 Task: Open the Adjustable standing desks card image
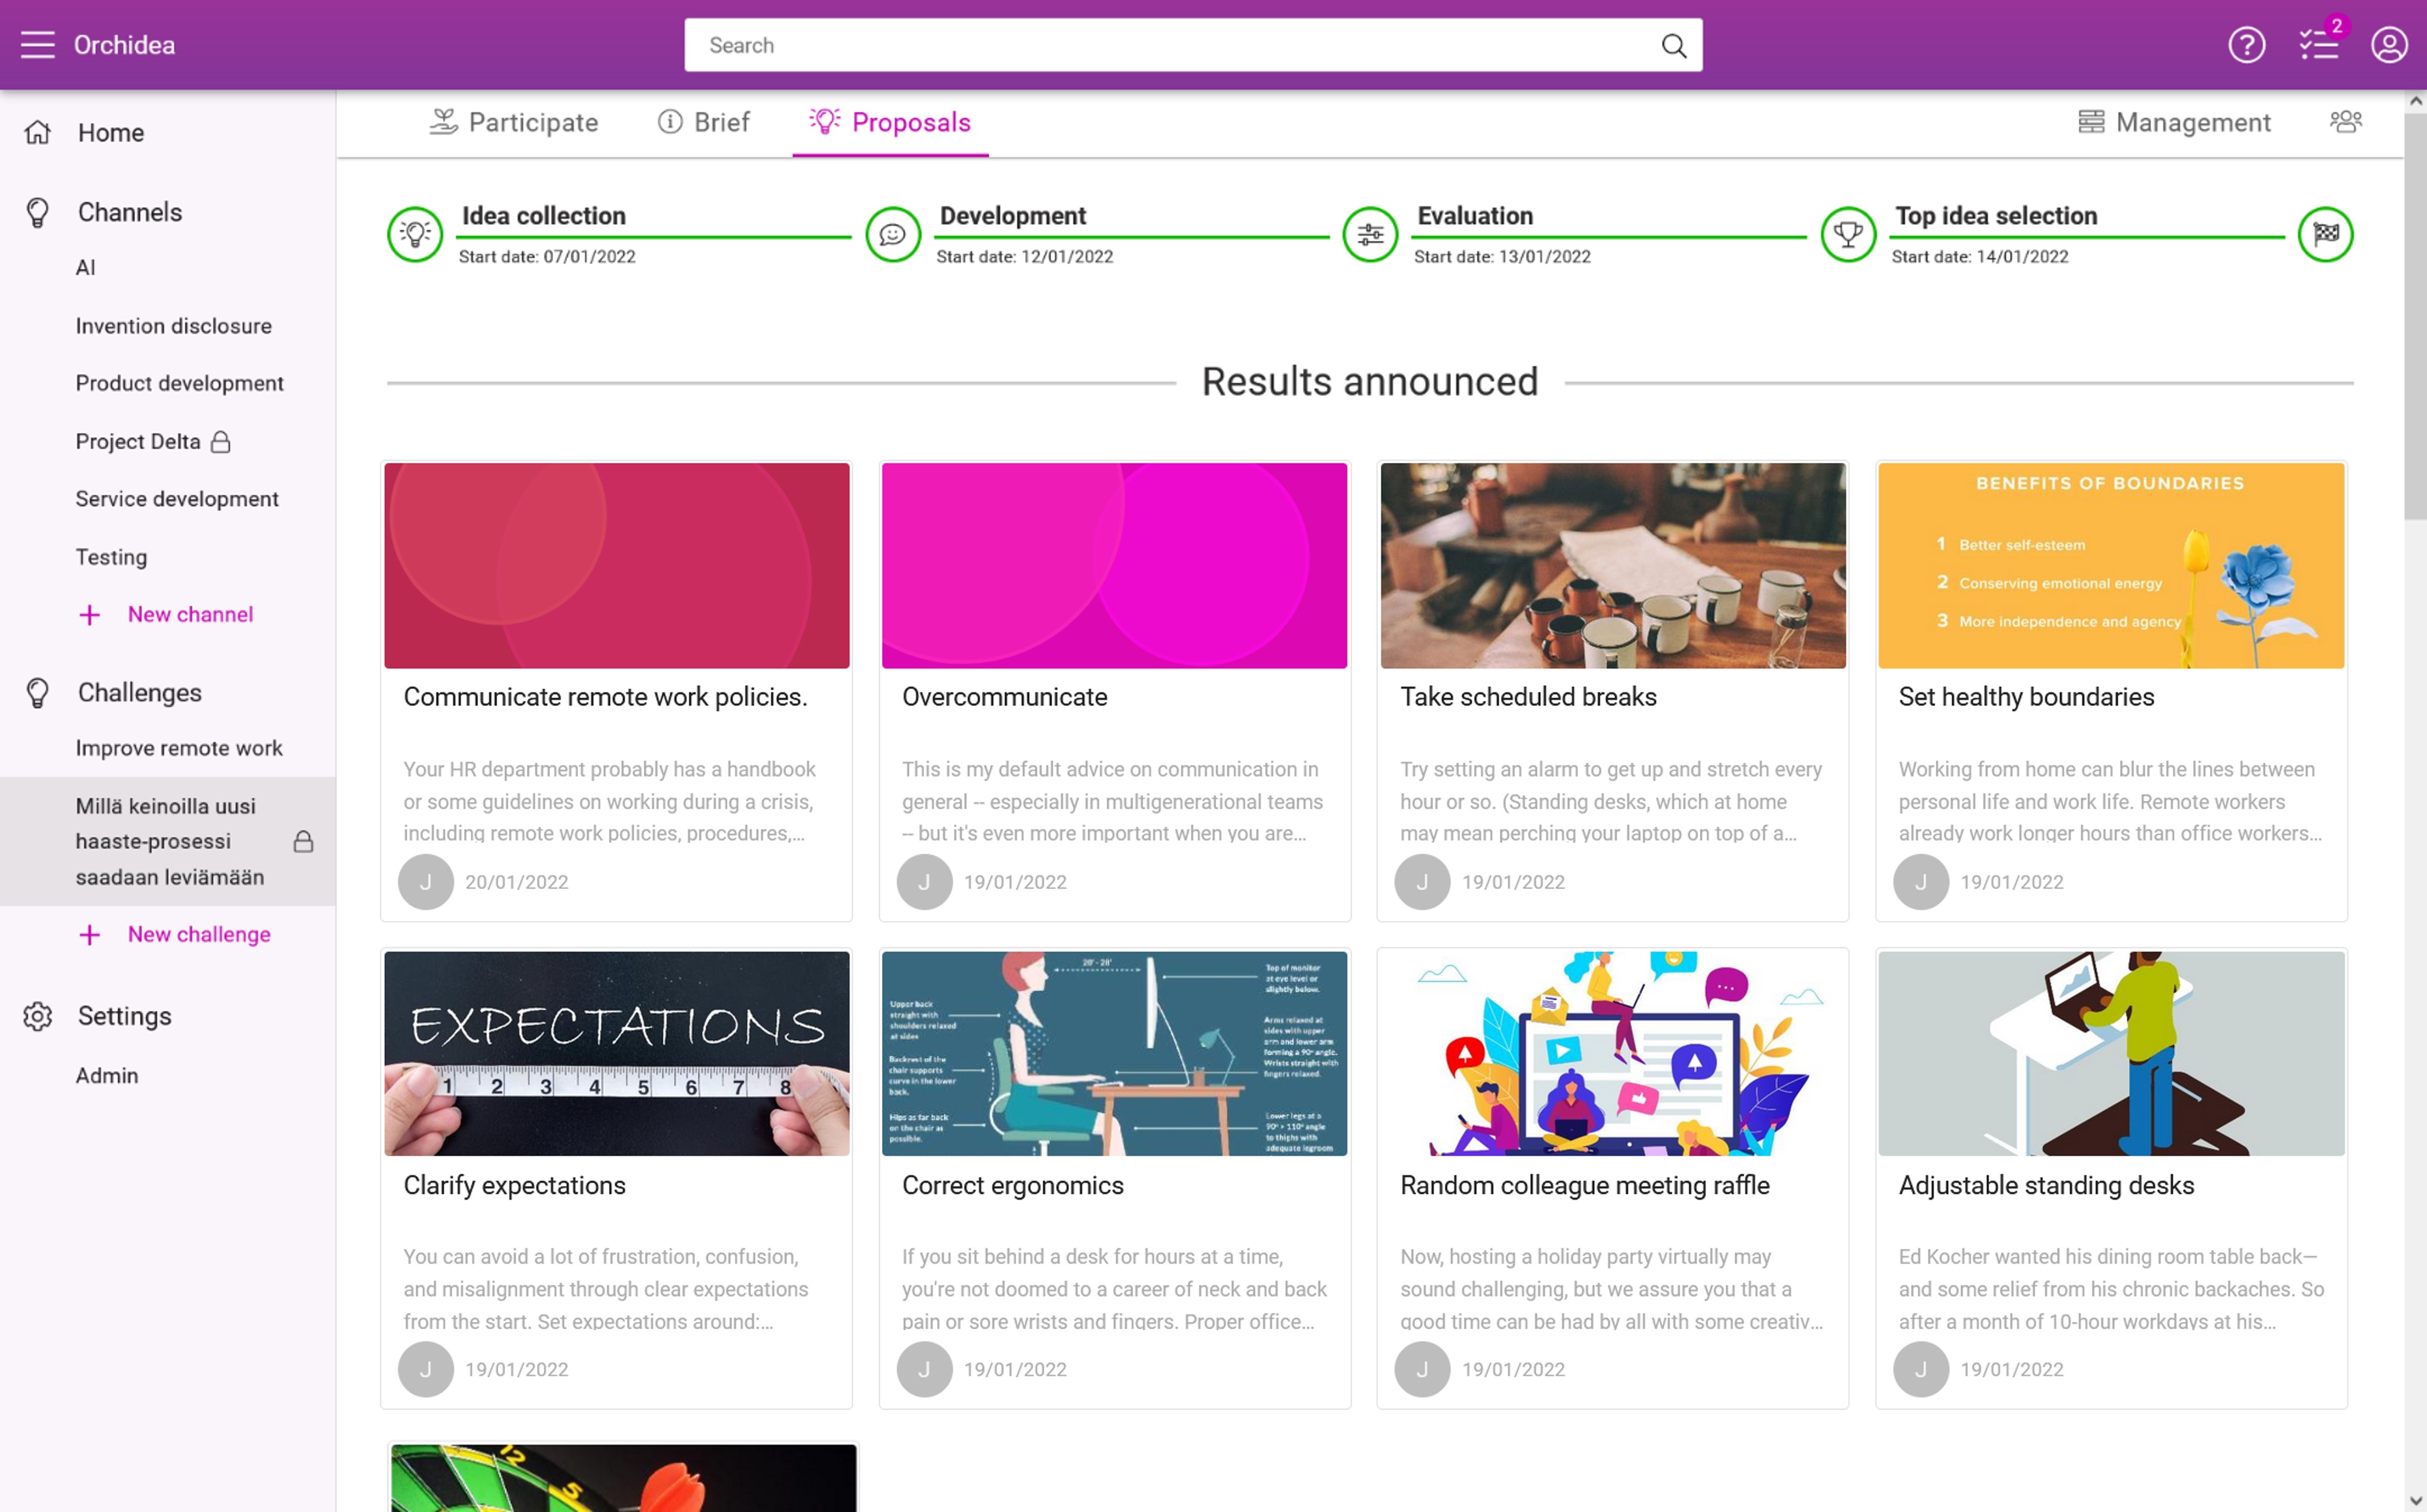coord(2110,1053)
